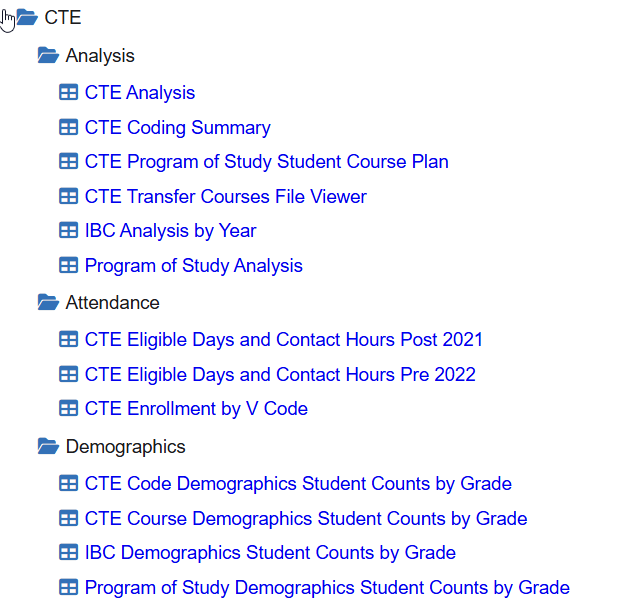Collapse the Demographics folder icon
This screenshot has height=616, width=641.
(48, 447)
